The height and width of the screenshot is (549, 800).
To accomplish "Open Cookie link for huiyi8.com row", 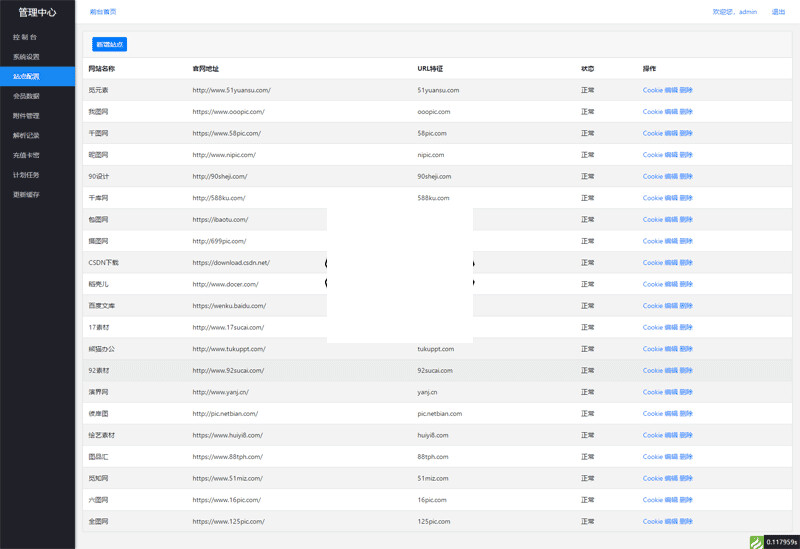I will point(653,435).
